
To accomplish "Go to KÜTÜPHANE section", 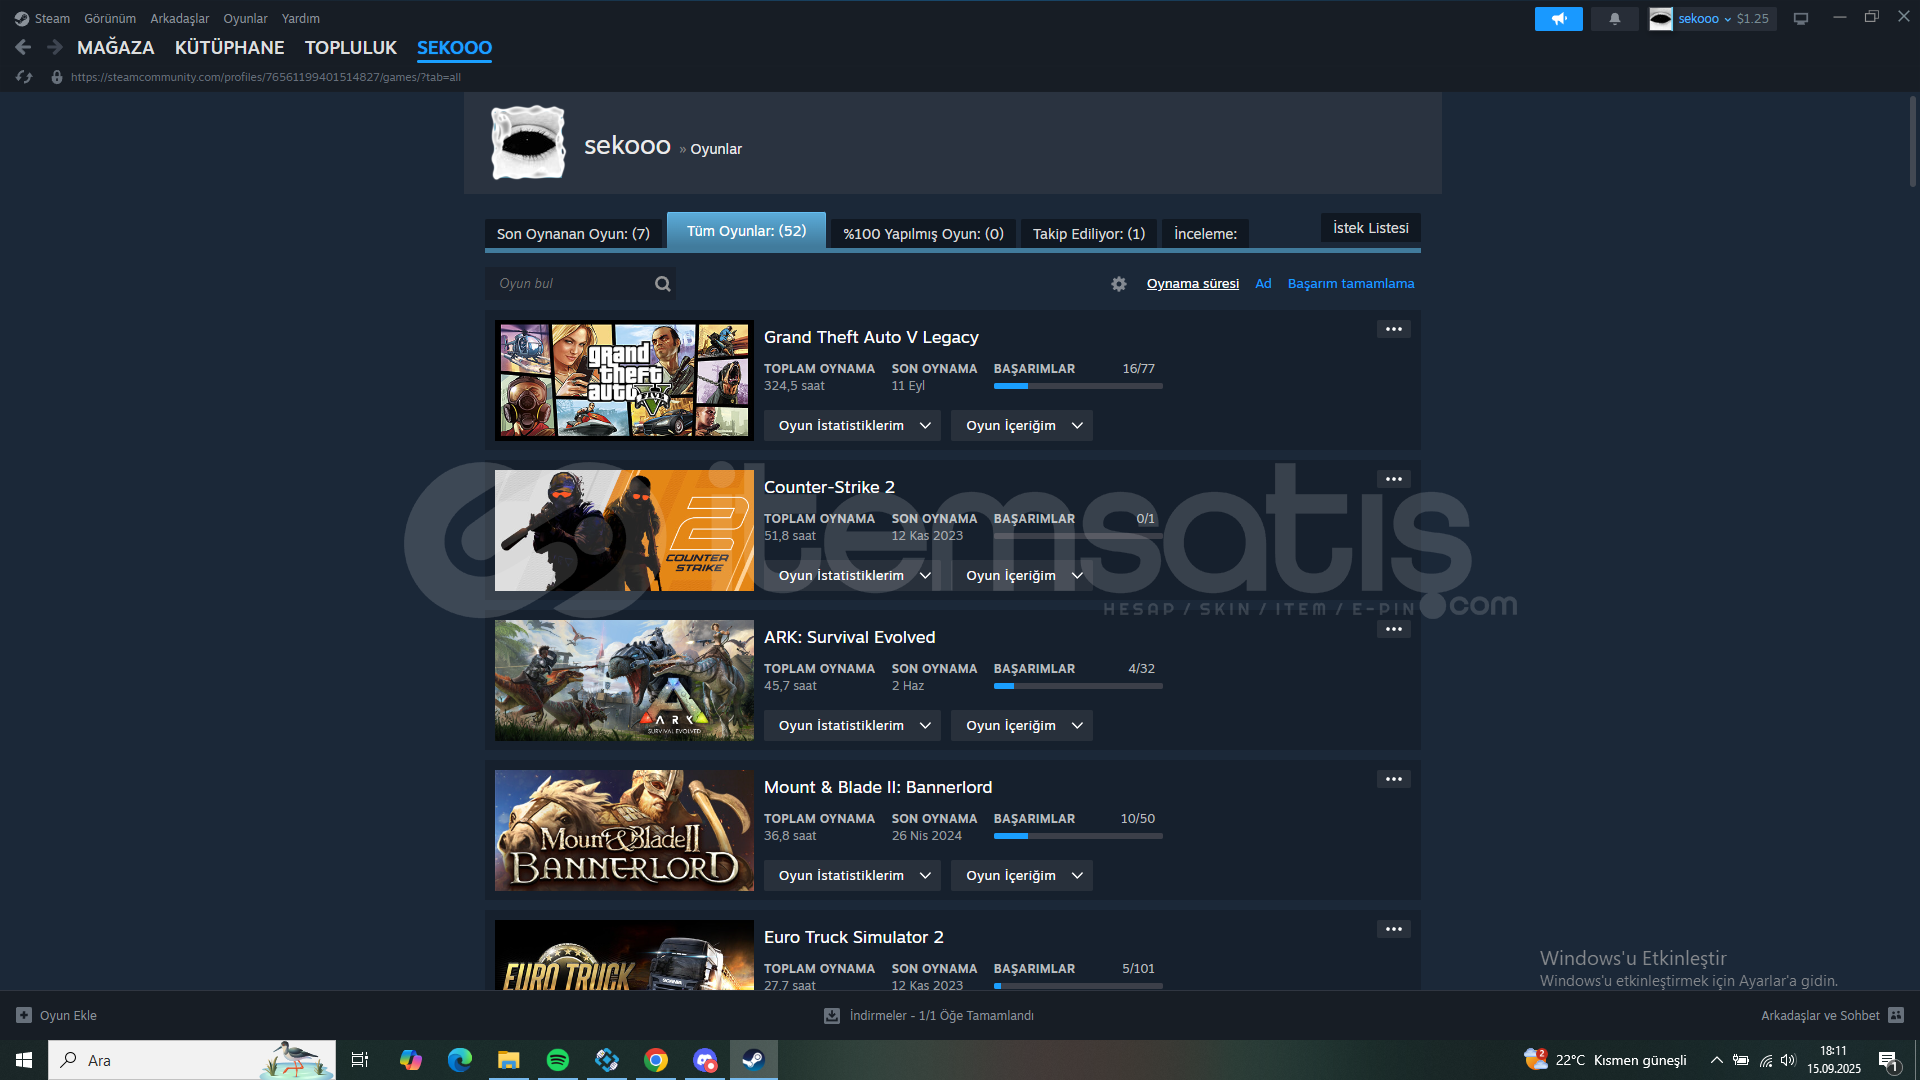I will (230, 47).
